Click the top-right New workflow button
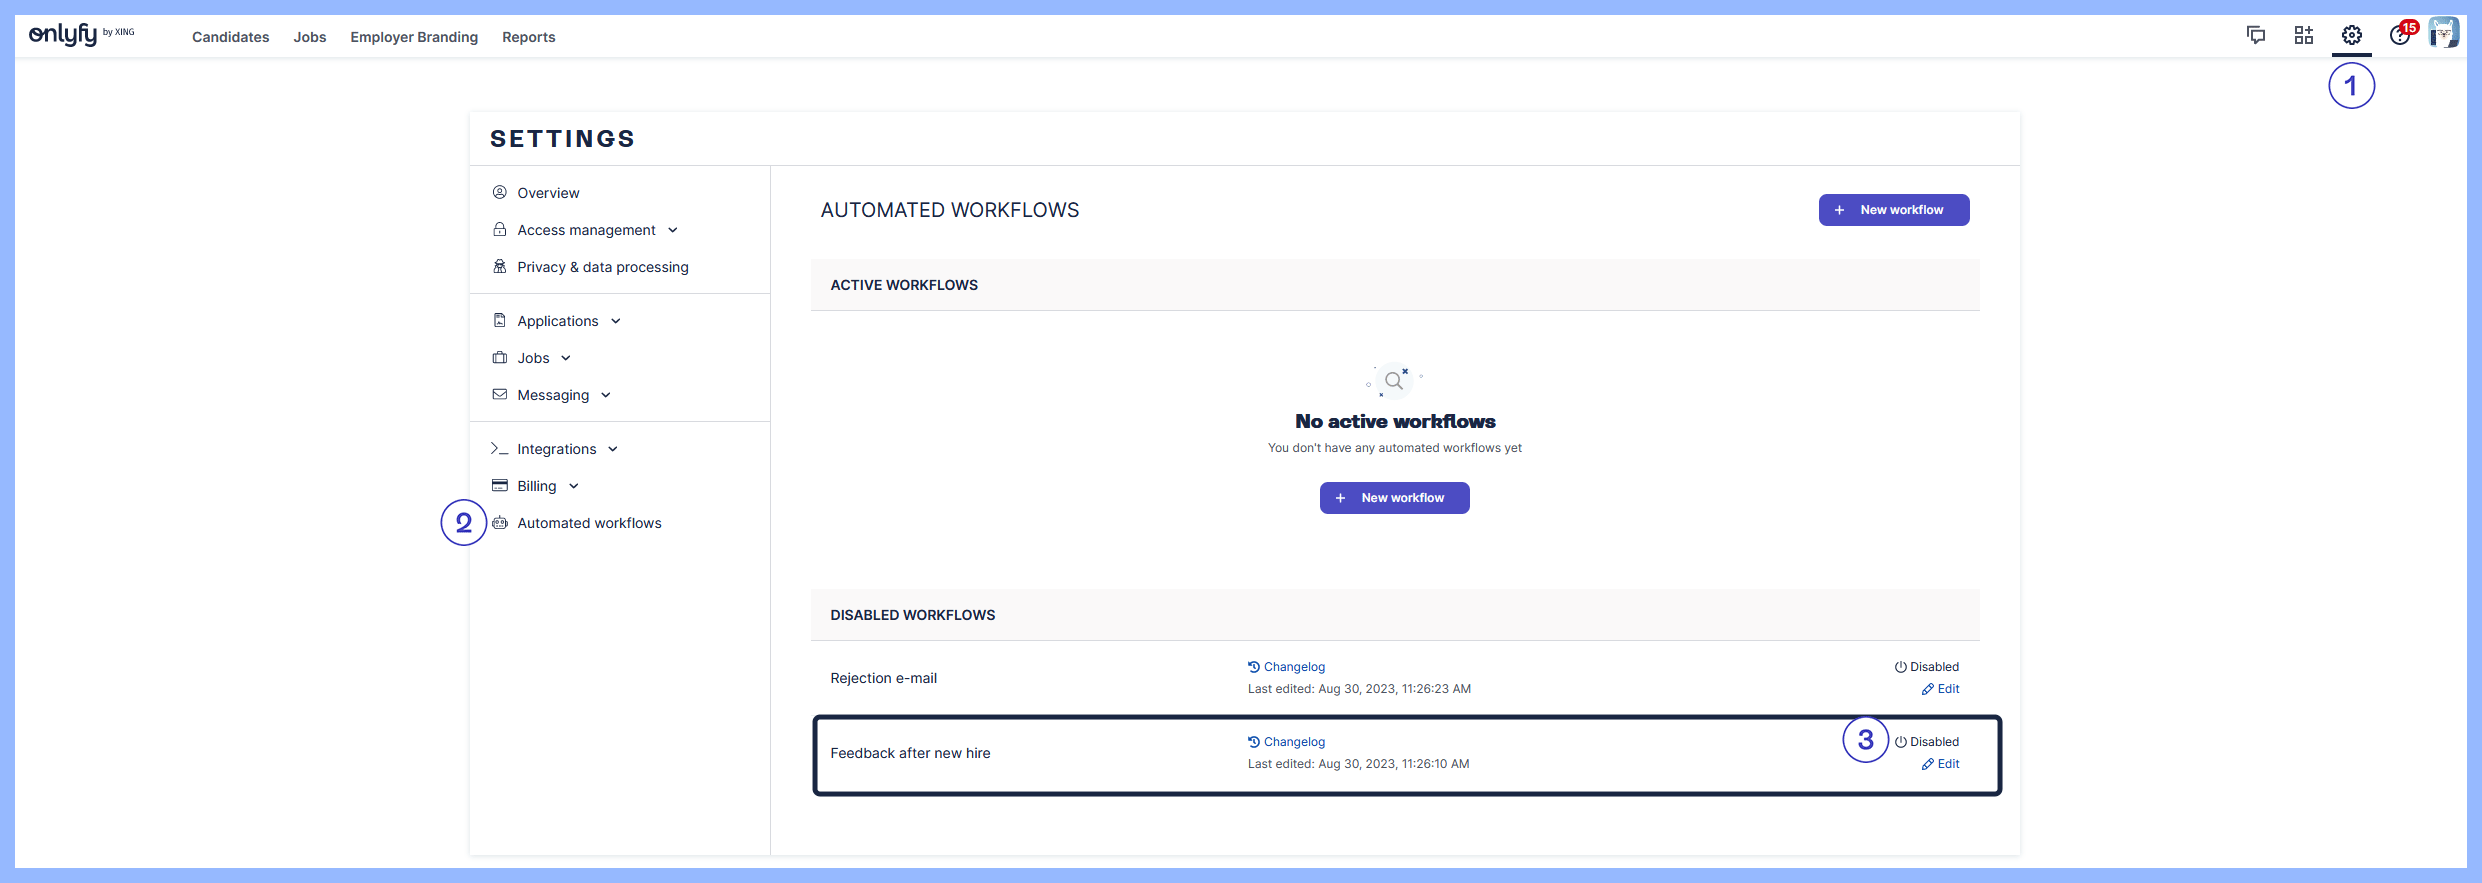Screen dimensions: 2482x883 pyautogui.click(x=1894, y=210)
